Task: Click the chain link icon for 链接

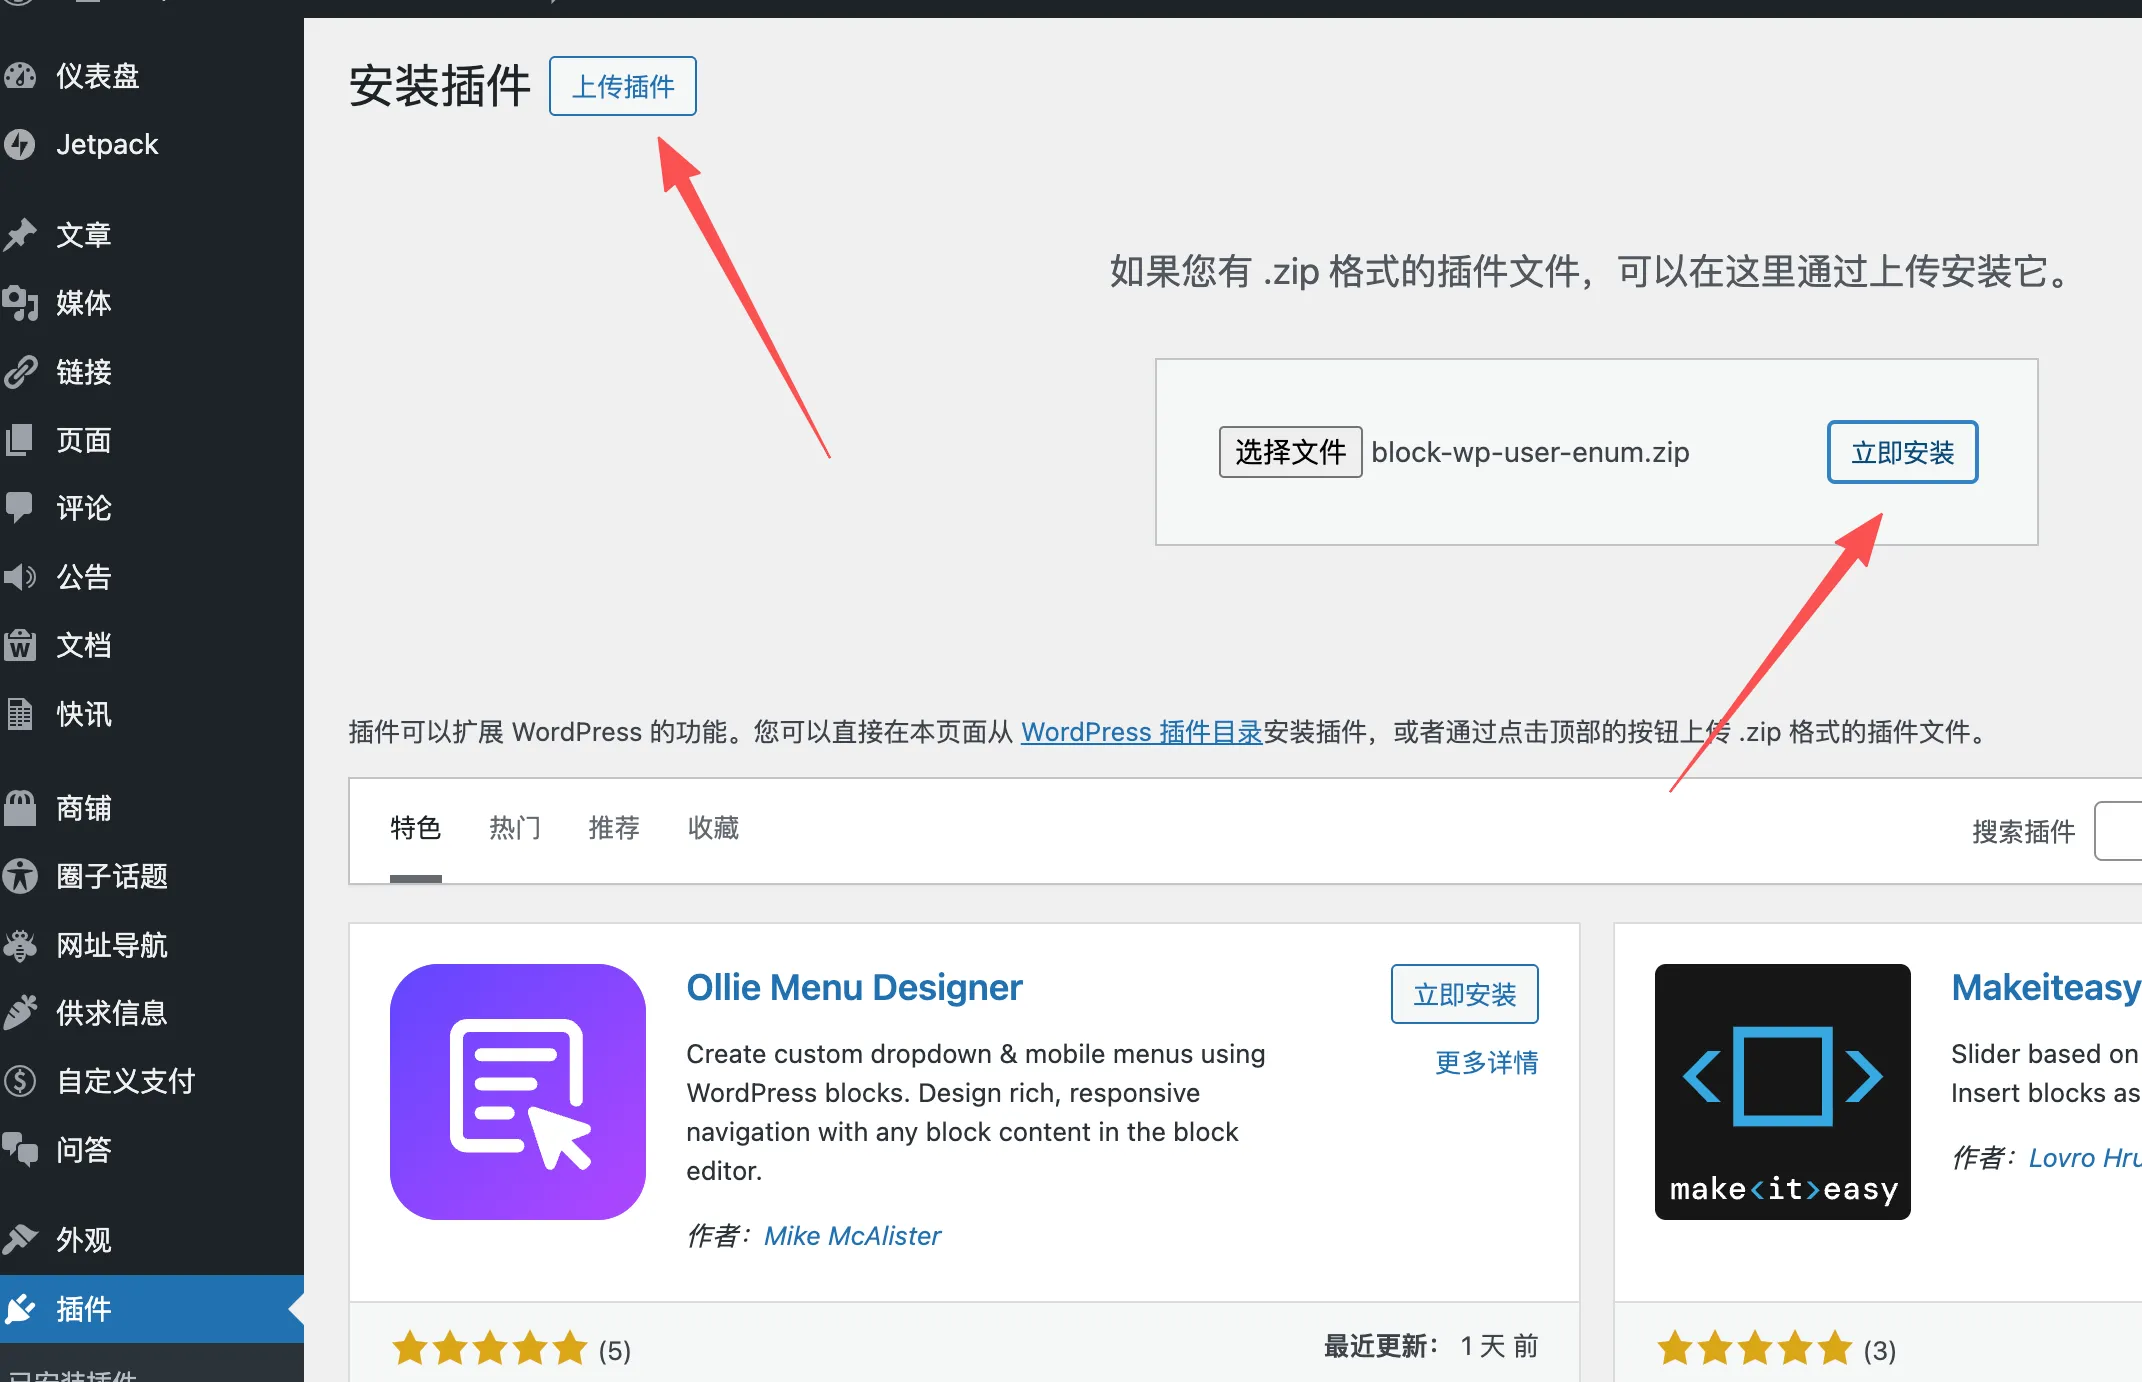Action: coord(20,372)
